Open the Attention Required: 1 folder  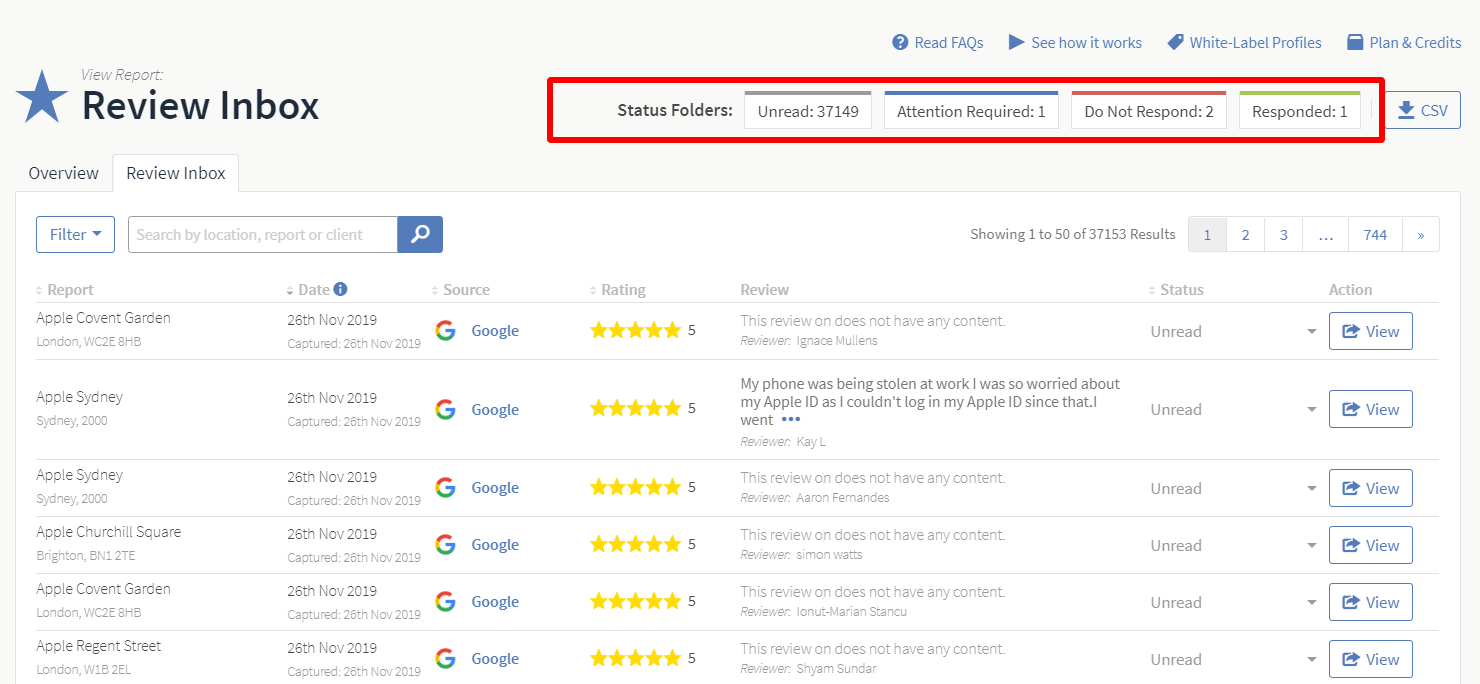[x=971, y=110]
